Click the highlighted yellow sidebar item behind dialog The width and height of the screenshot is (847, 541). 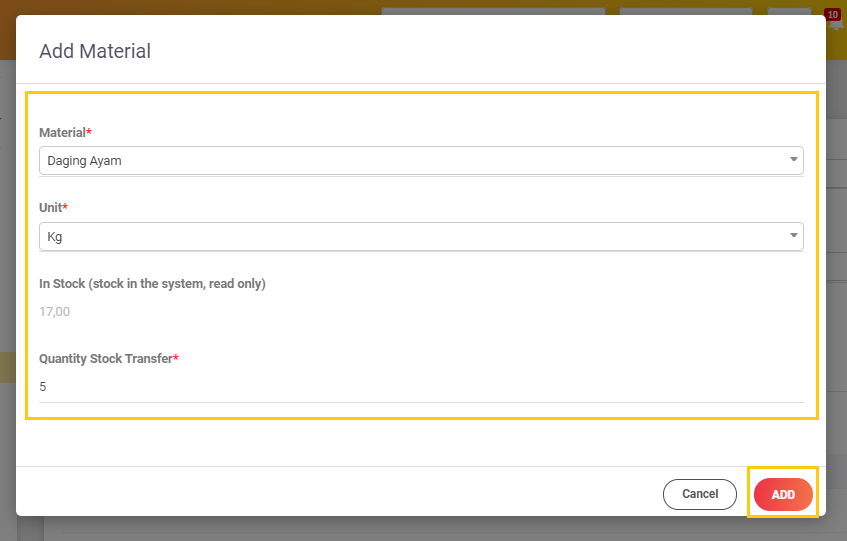pos(7,367)
